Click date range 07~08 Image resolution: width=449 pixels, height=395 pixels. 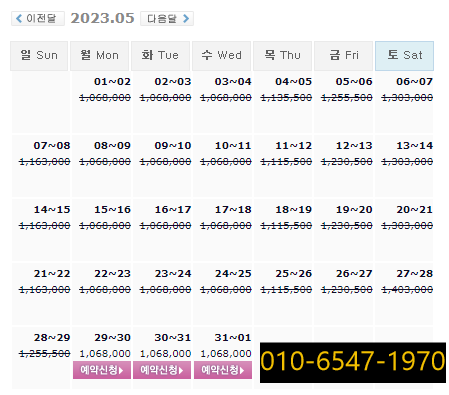click(52, 146)
